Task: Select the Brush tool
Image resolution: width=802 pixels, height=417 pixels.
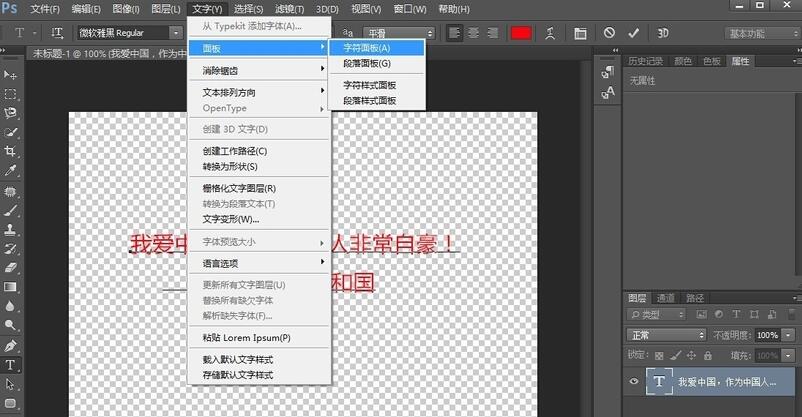Action: coord(10,210)
